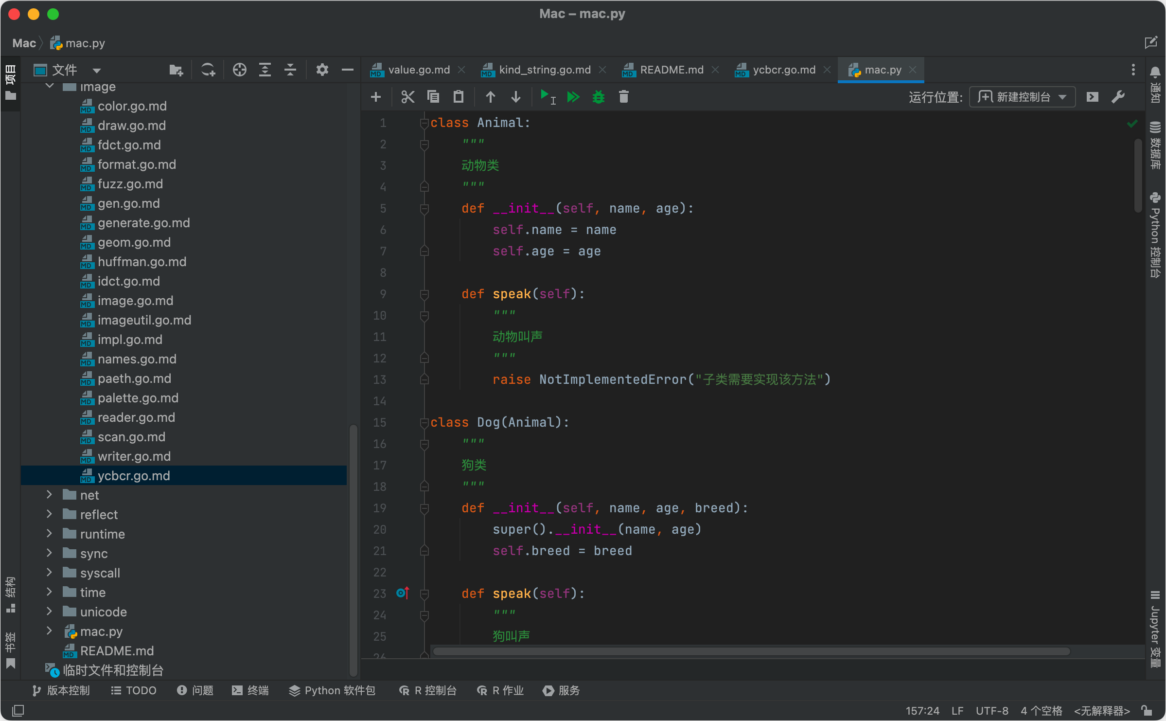Click execute-in-console icon beside dropdown
Image resolution: width=1166 pixels, height=721 pixels.
click(1092, 97)
